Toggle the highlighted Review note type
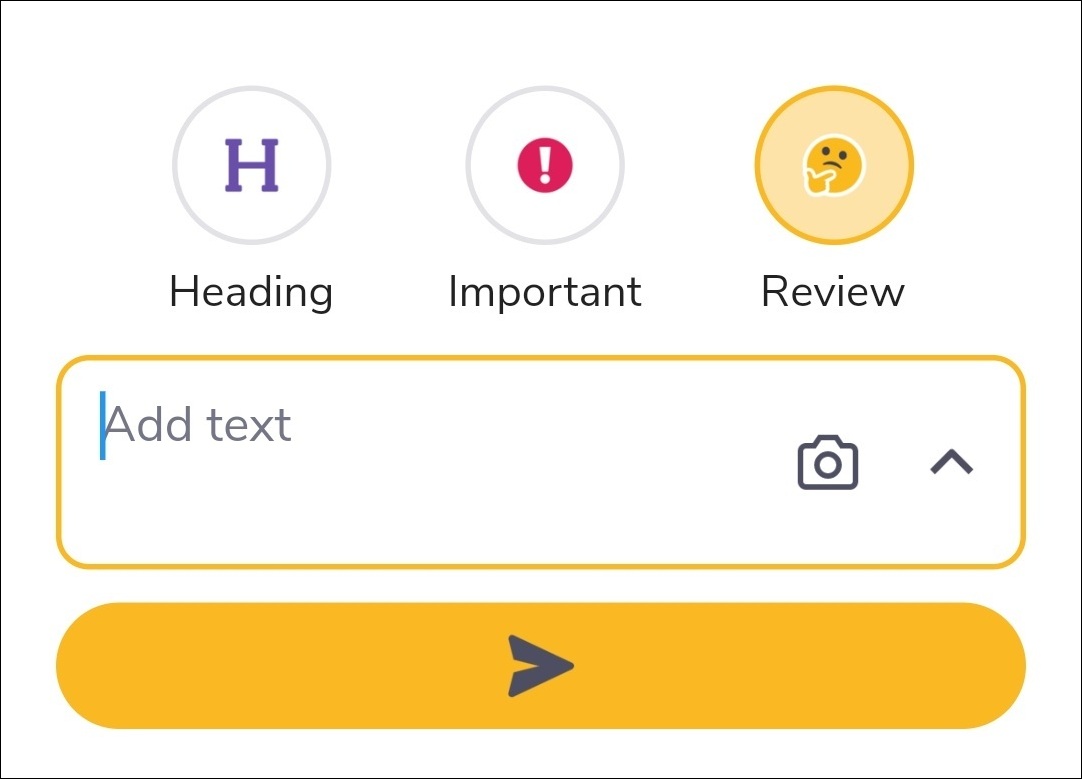Screen dimensions: 1082x779 (x=834, y=165)
